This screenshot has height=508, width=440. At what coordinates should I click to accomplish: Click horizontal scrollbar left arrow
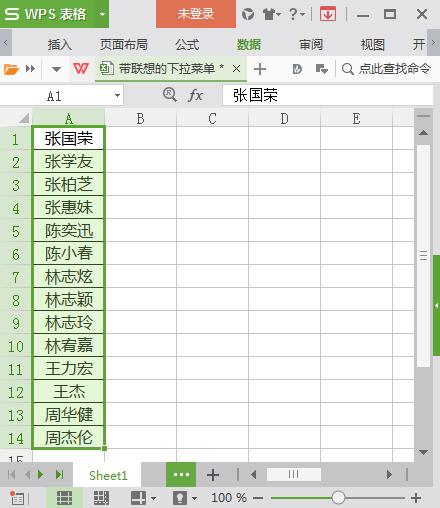[x=254, y=474]
